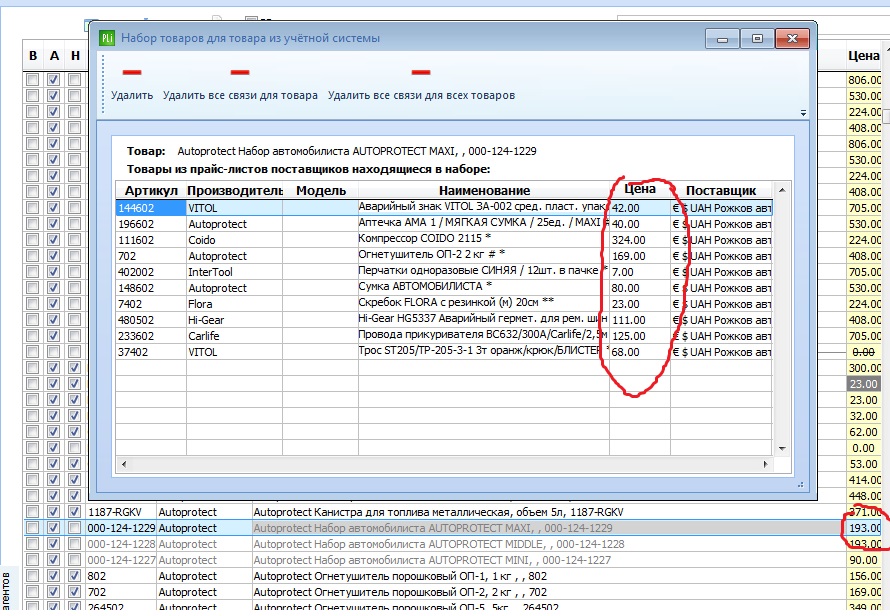Sort by the Производитель column header
This screenshot has height=616, width=890.
click(x=234, y=191)
